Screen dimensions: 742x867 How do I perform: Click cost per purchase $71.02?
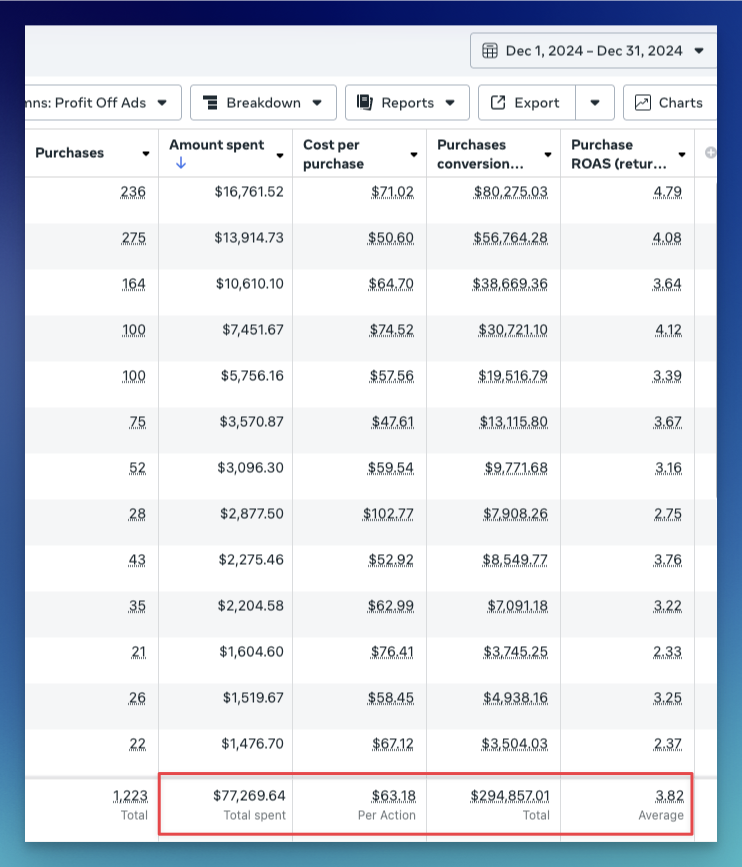(x=392, y=192)
